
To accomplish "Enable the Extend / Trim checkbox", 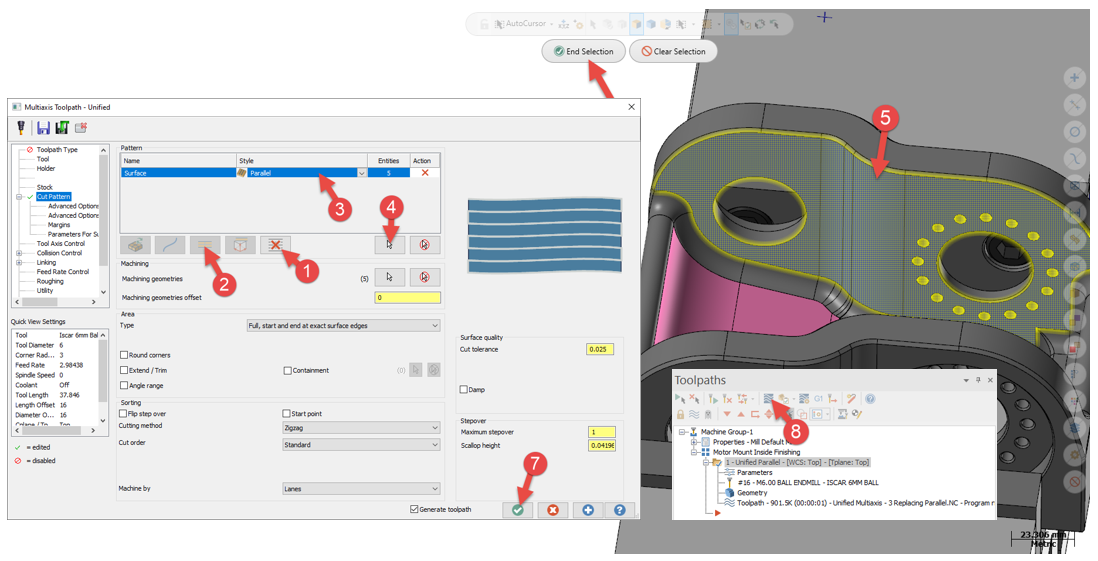I will [124, 370].
